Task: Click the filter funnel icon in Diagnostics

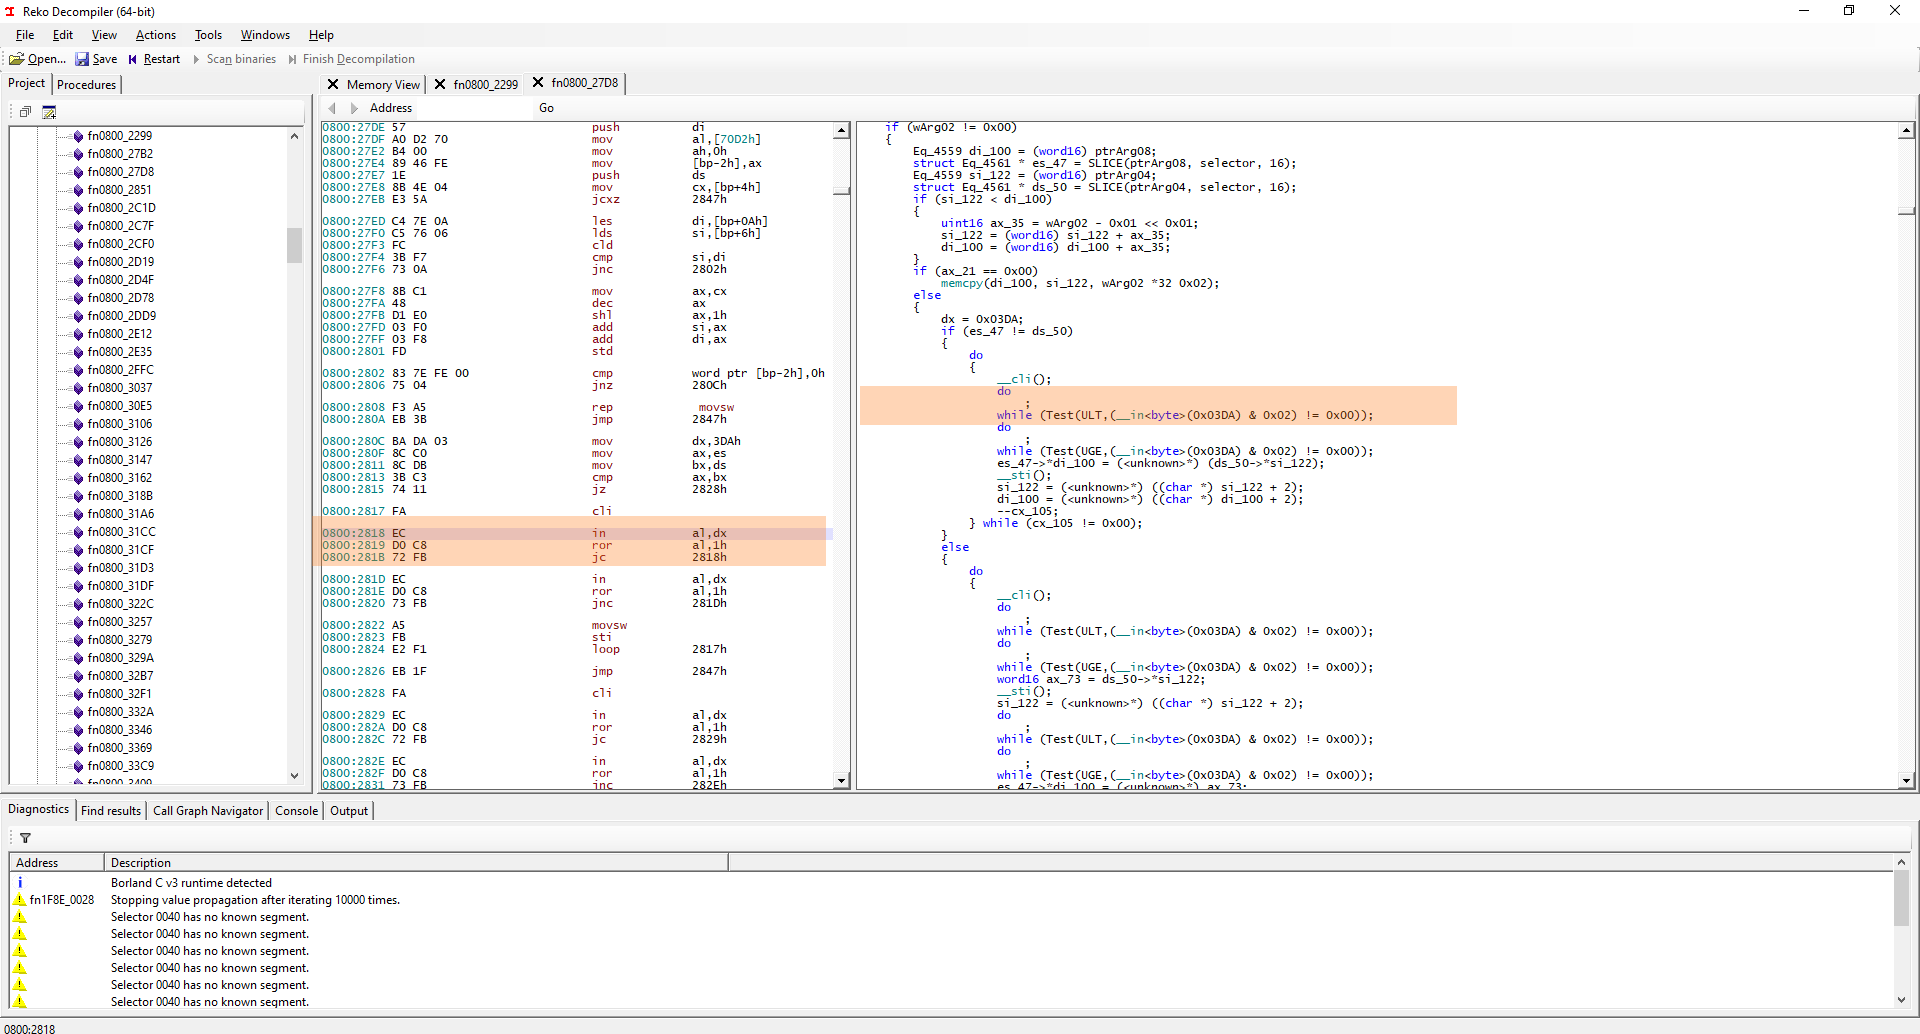Action: 25,837
